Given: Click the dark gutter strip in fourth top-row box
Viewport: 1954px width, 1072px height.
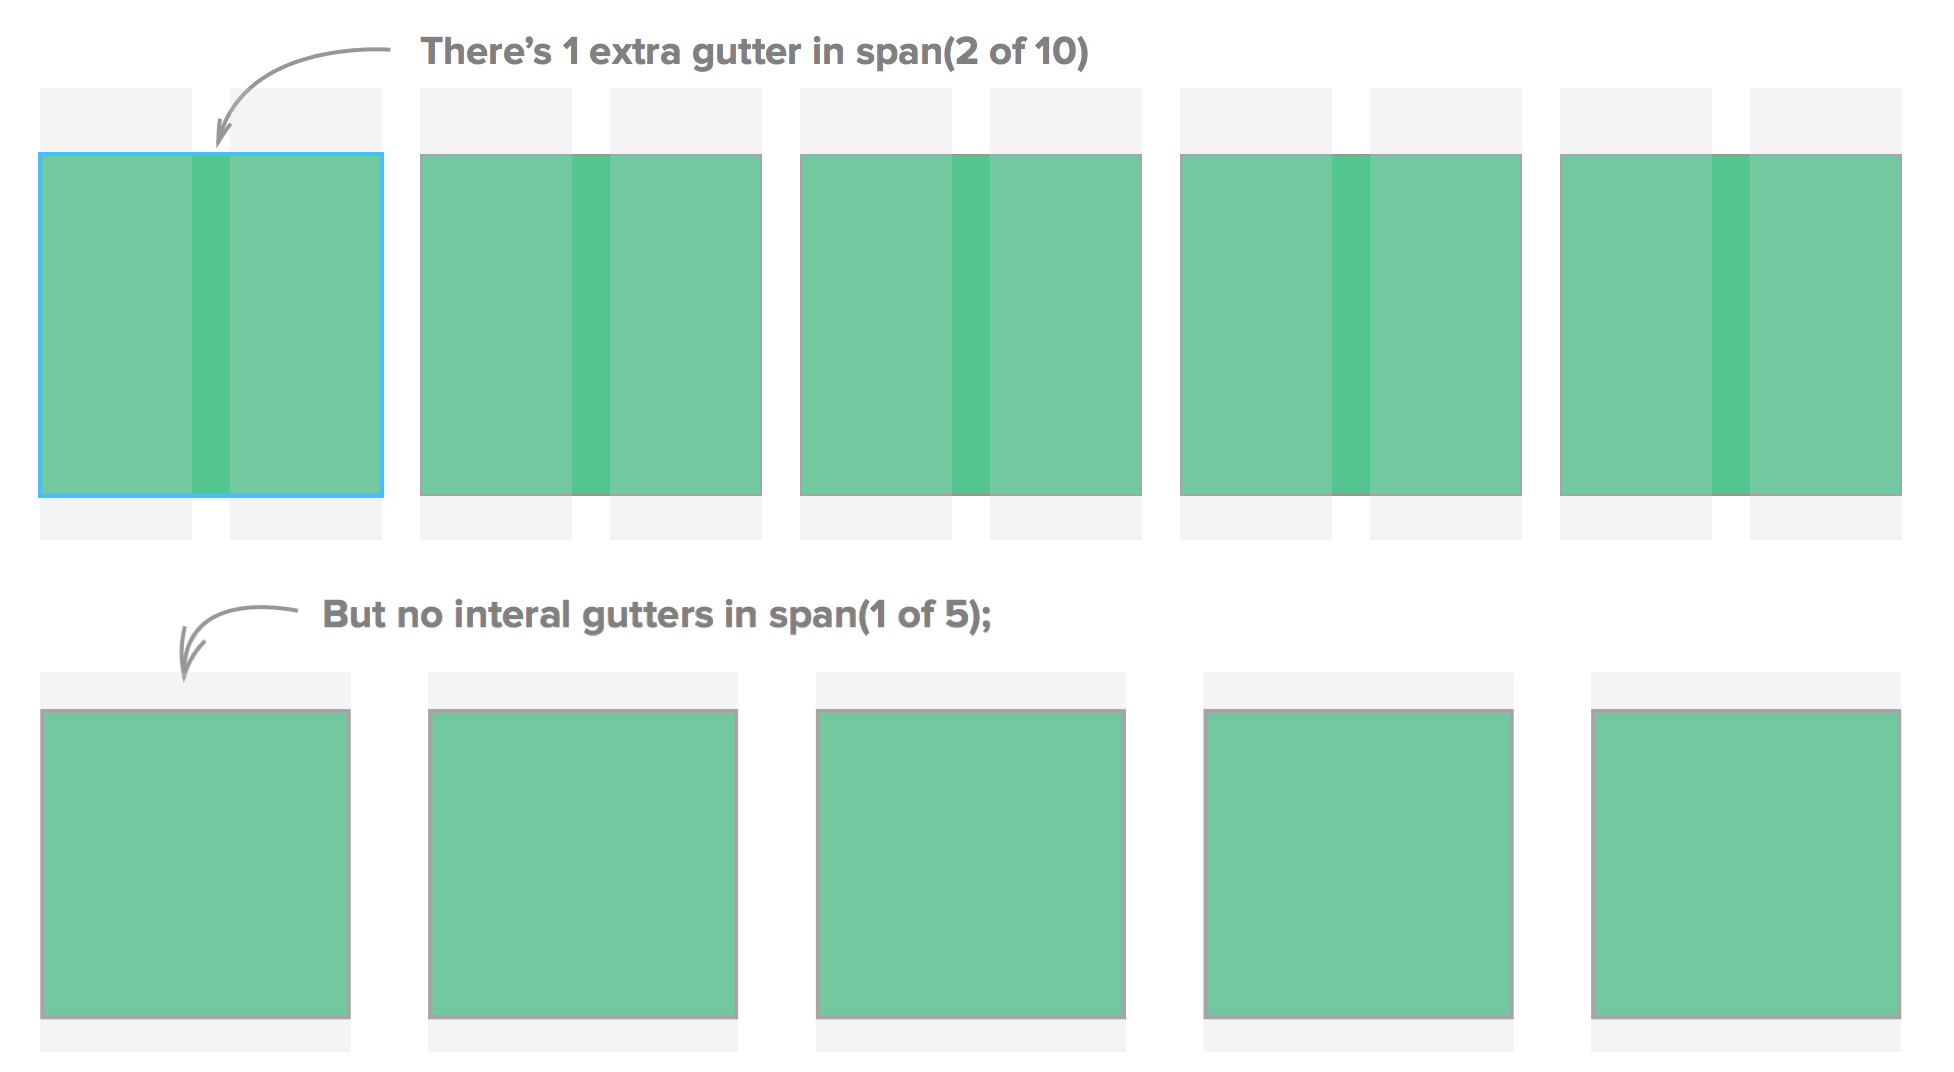Looking at the screenshot, I should click(x=1351, y=325).
